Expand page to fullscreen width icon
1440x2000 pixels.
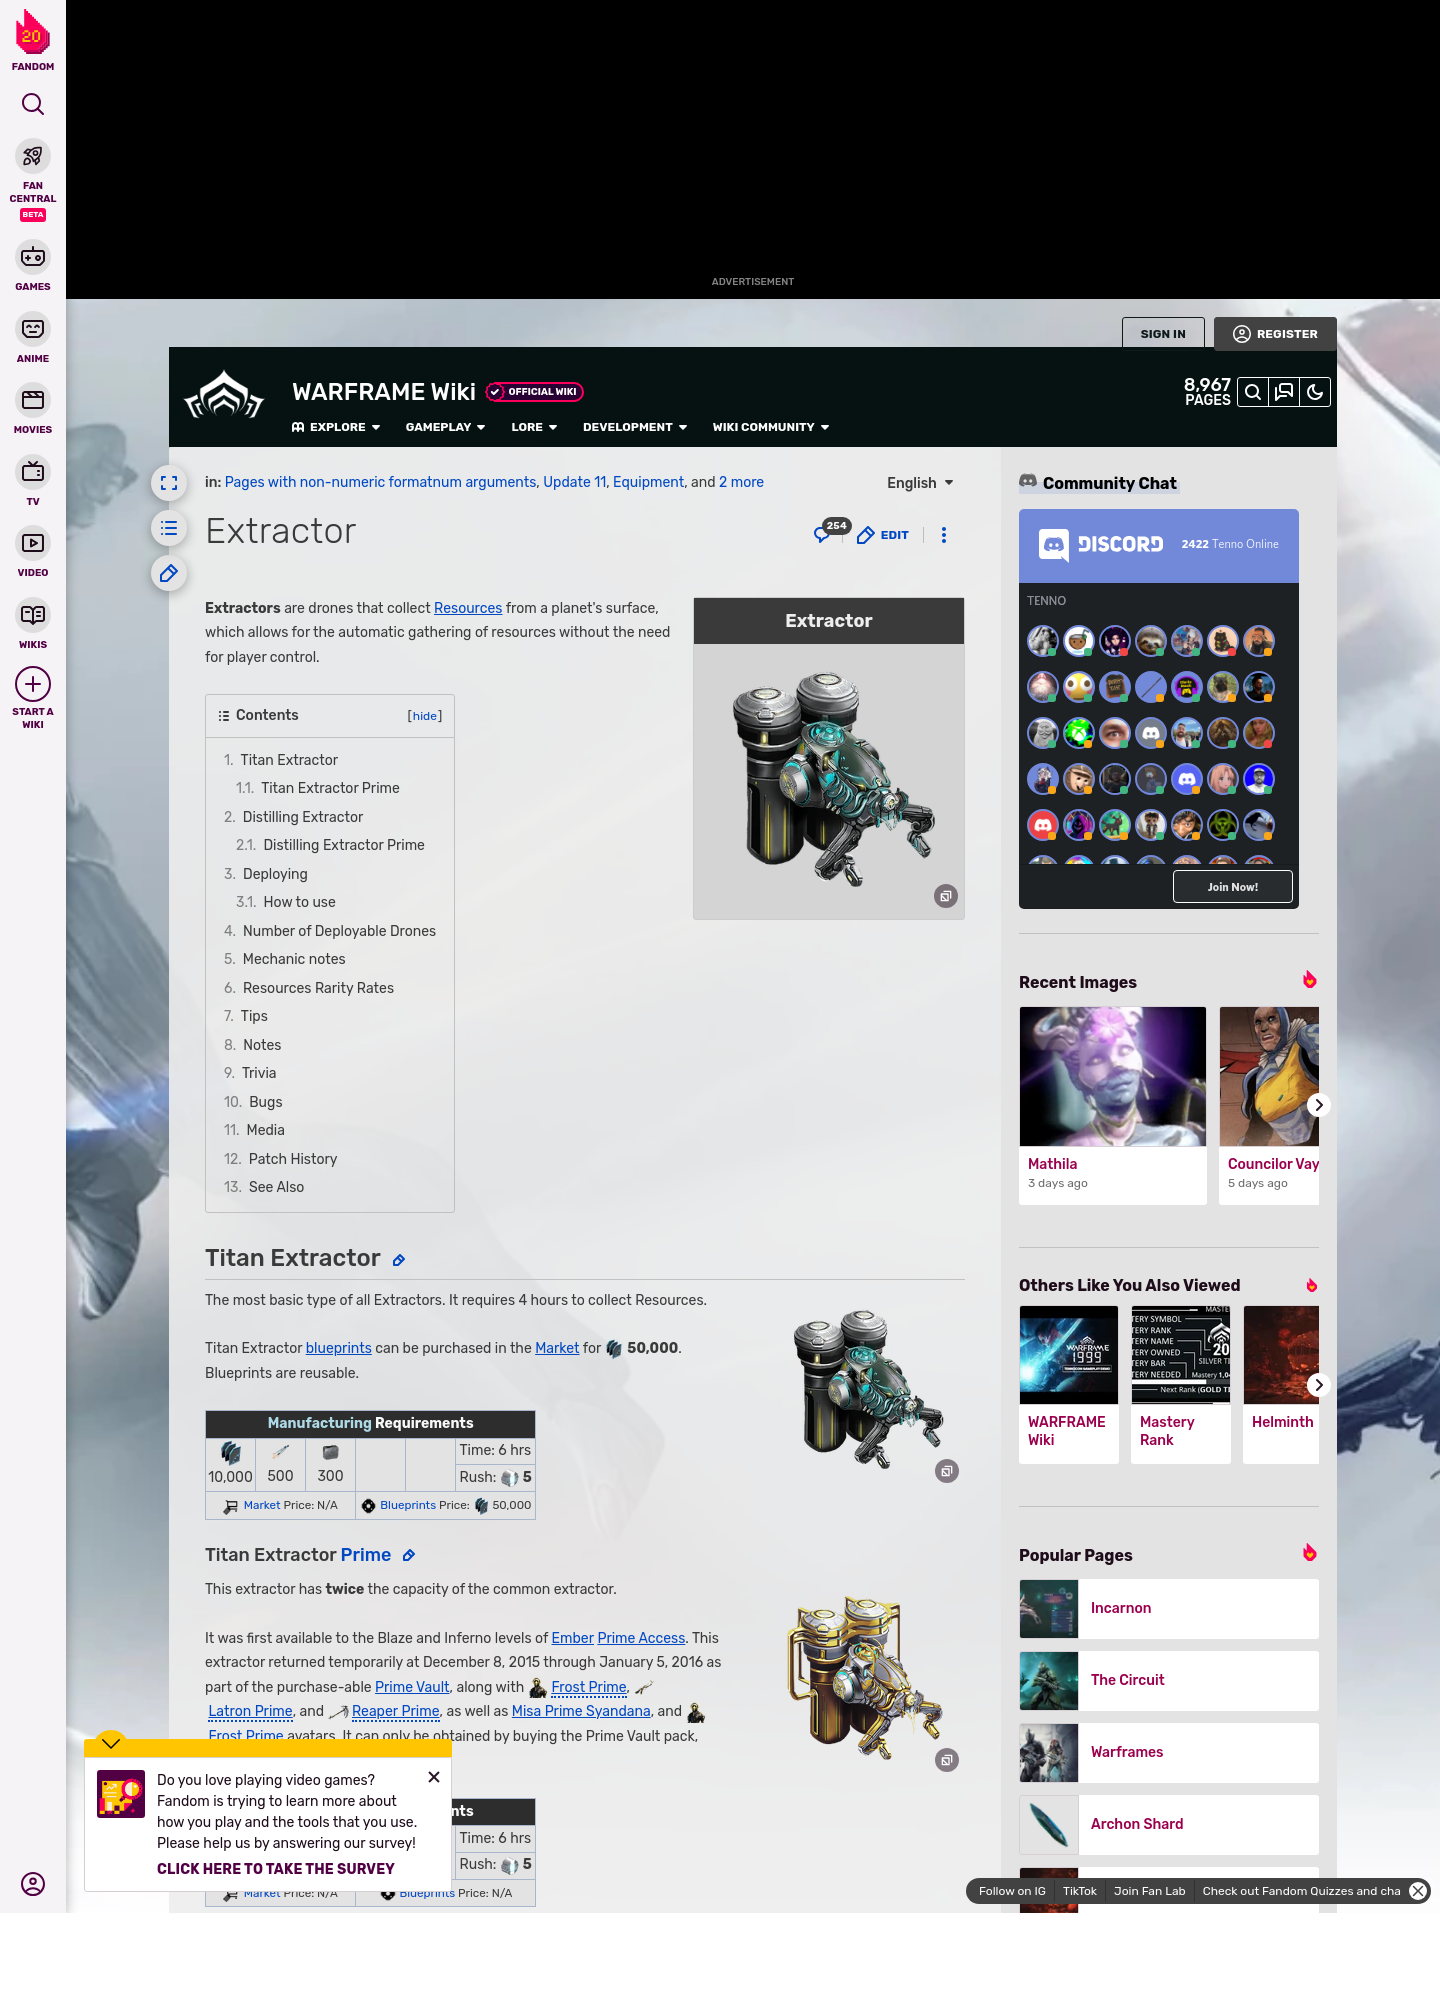169,483
